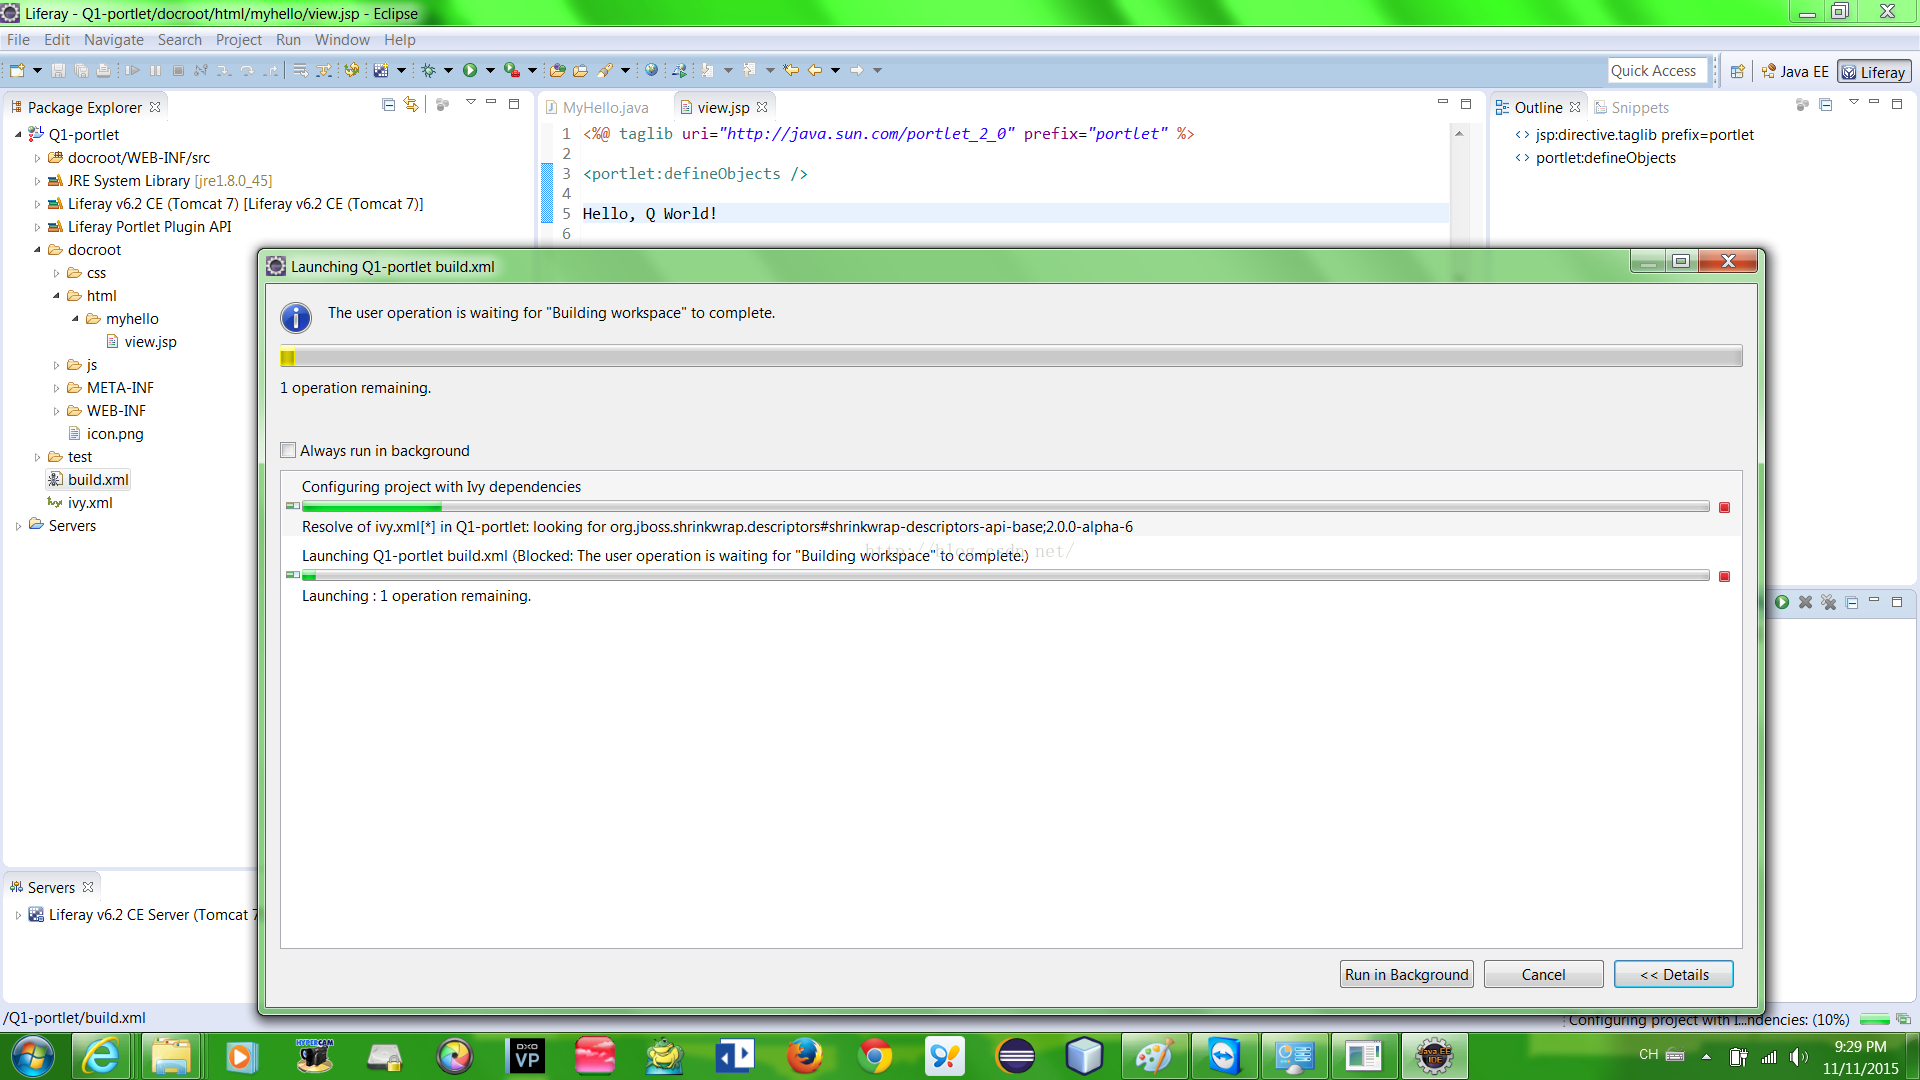Click the green Run toolbar button

pos(470,70)
